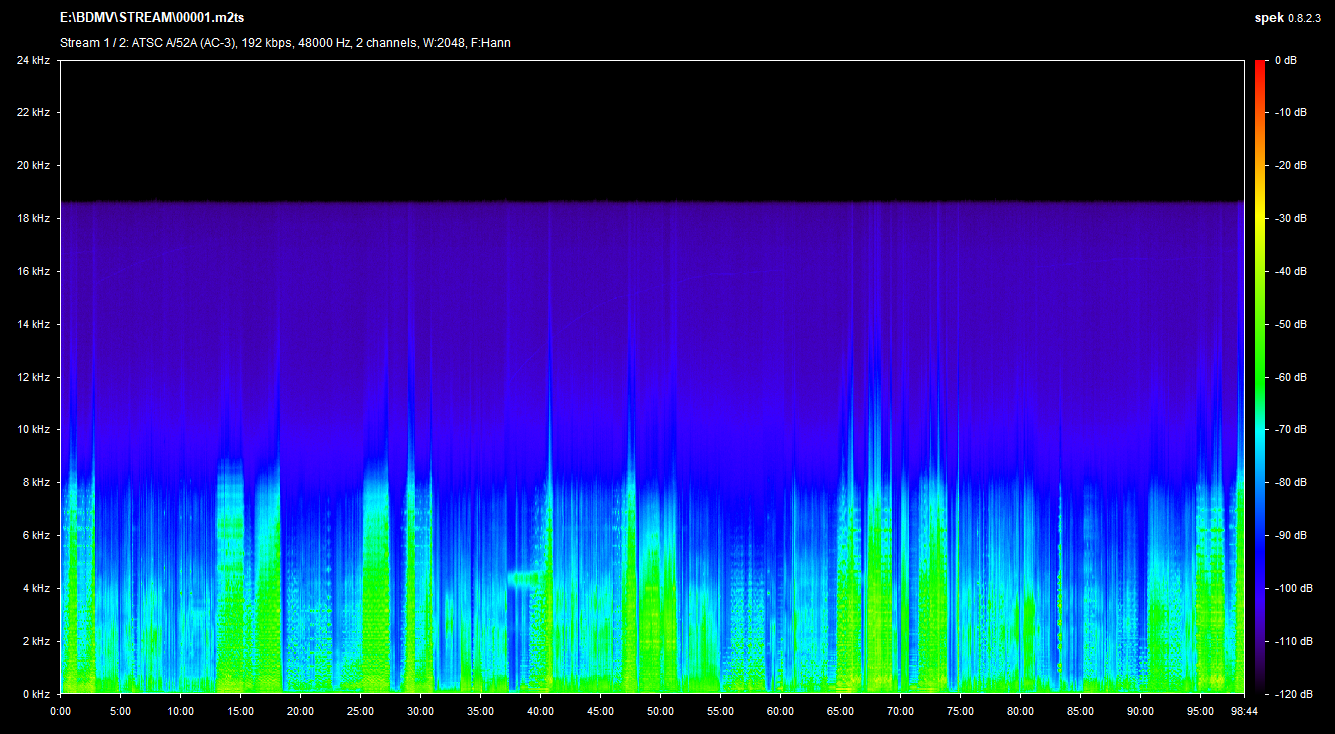Image resolution: width=1335 pixels, height=734 pixels.
Task: Click the red top of the dB color bar
Action: (x=1261, y=66)
